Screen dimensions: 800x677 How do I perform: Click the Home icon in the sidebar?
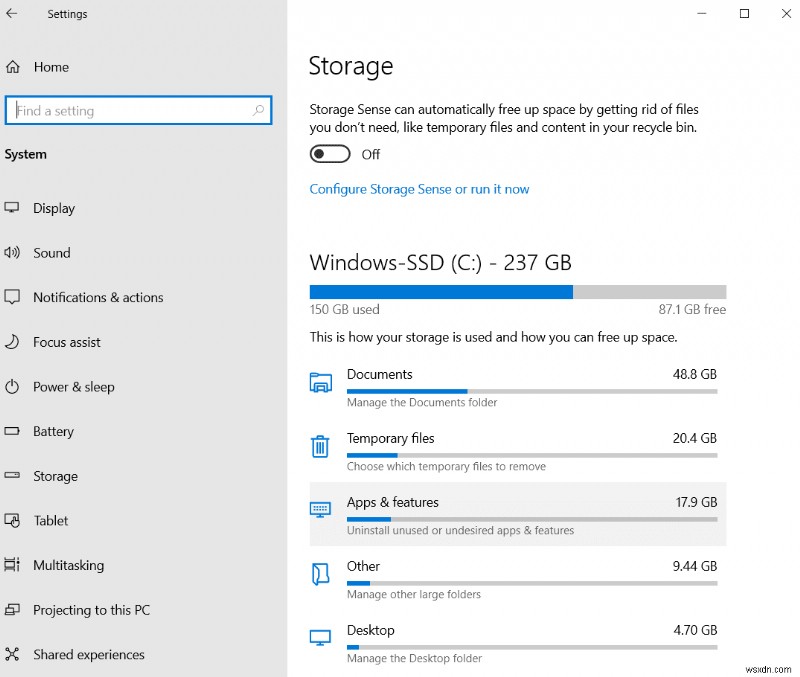pyautogui.click(x=13, y=67)
